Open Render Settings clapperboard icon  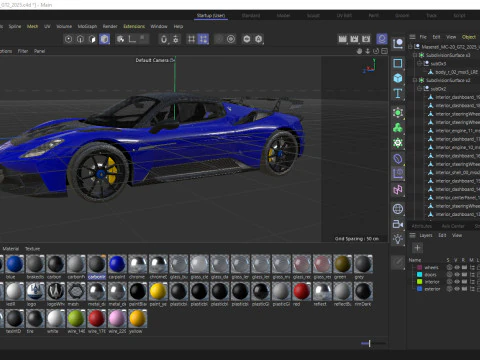(x=366, y=39)
